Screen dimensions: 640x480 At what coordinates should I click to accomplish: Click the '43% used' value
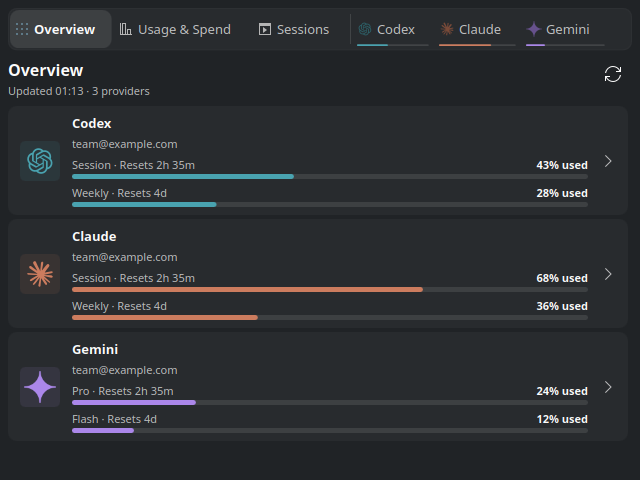[562, 165]
